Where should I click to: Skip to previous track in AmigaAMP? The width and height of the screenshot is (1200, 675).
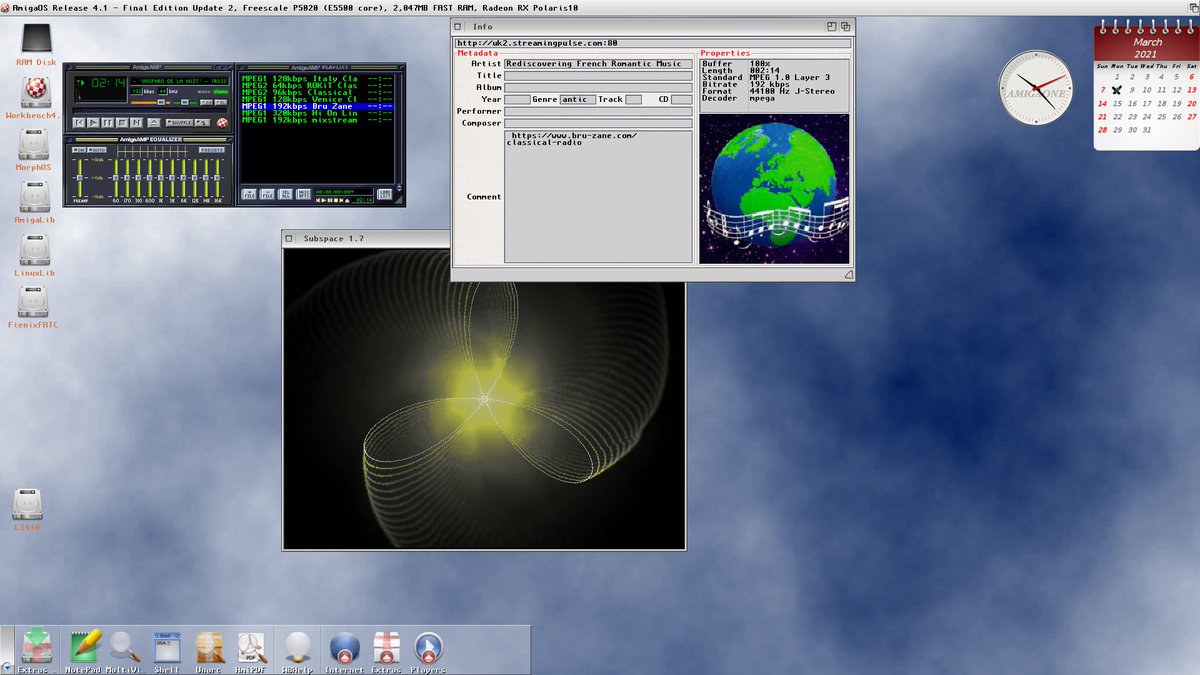(79, 122)
